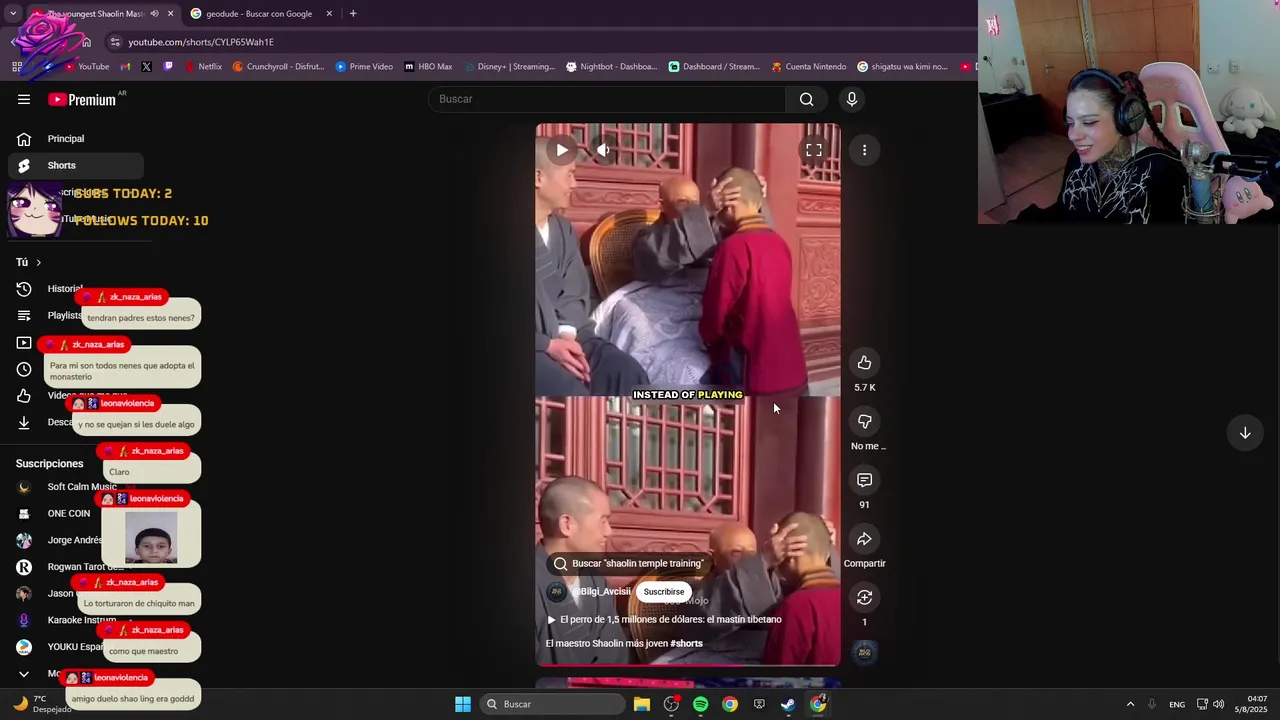Open the Crunchyroll bookmark
The width and height of the screenshot is (1280, 720).
[x=278, y=67]
